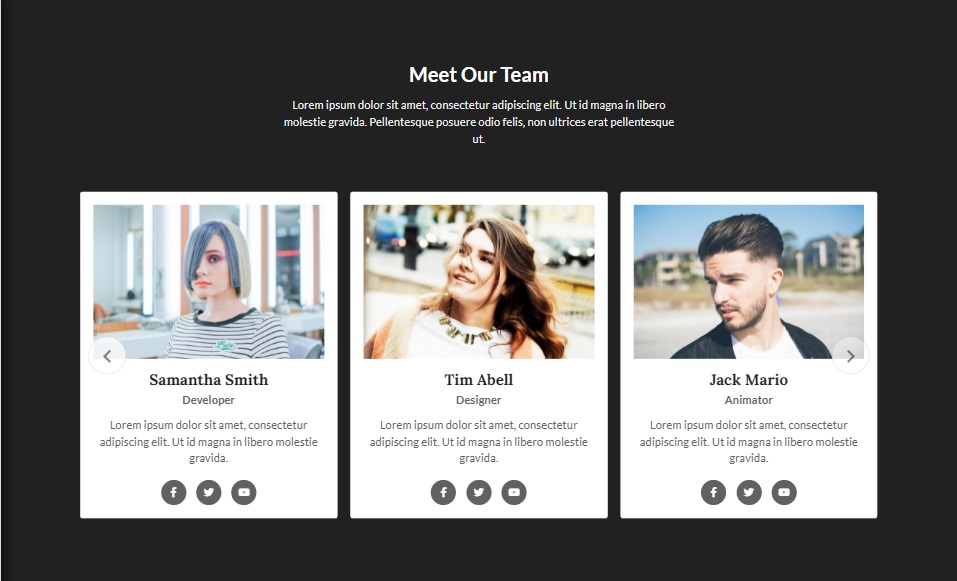The image size is (957, 581).
Task: Select Tim Abell's profile photo
Action: click(478, 281)
